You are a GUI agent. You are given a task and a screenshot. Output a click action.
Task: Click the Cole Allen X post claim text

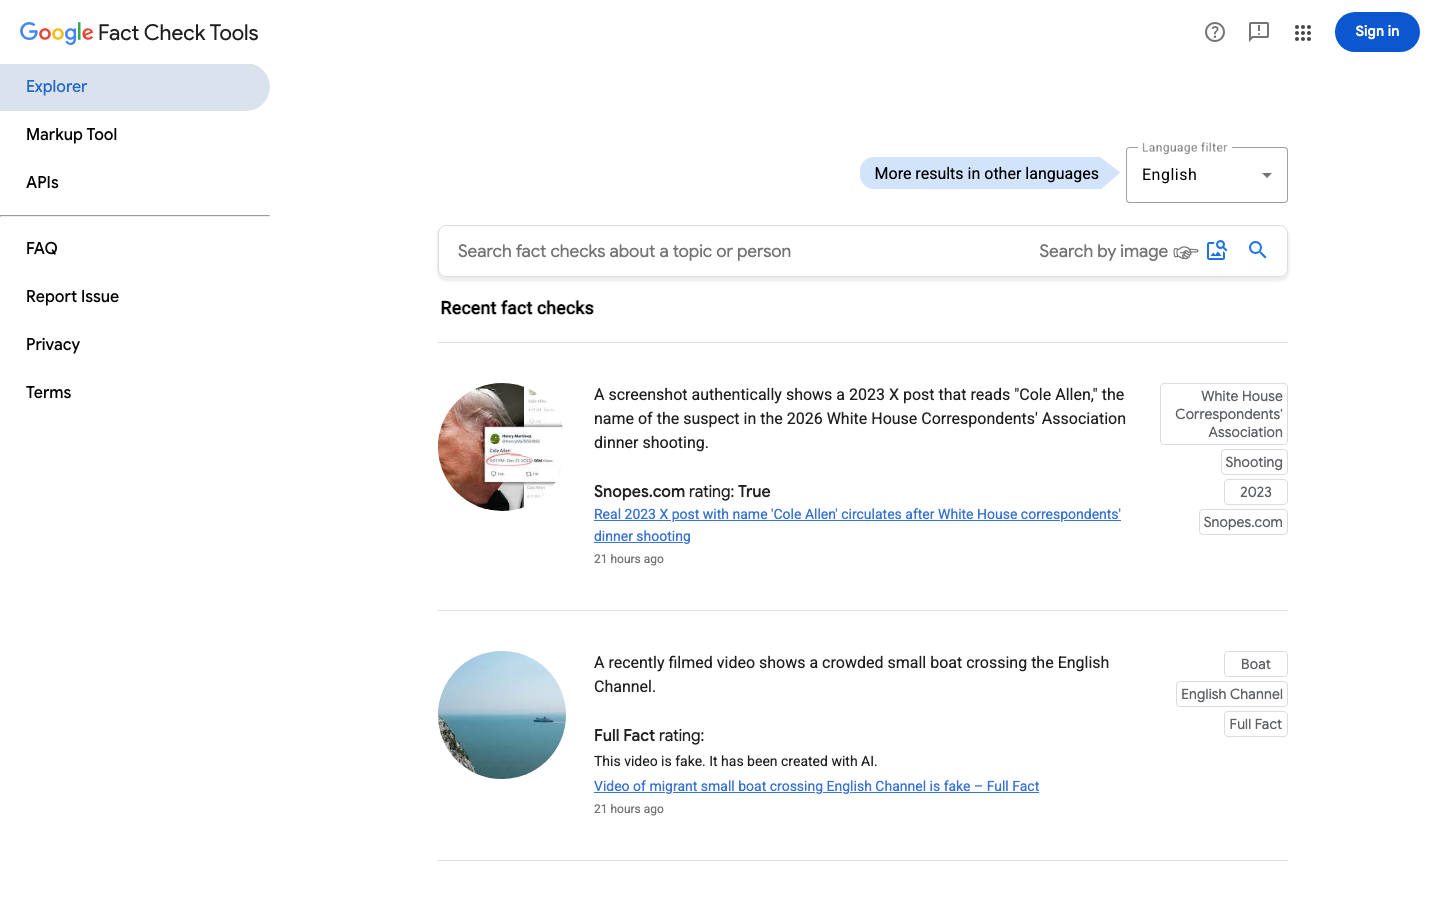[x=860, y=418]
